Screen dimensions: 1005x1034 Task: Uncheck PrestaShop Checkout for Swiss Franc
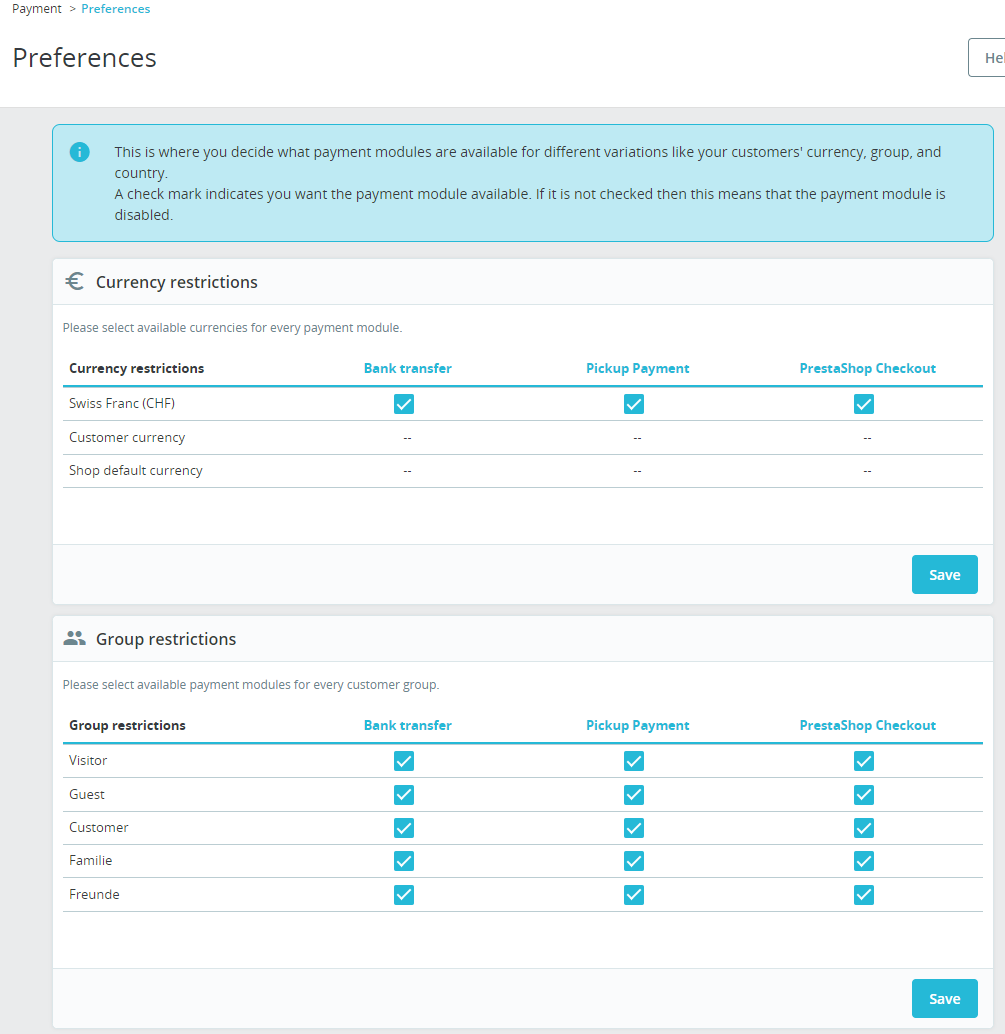point(863,403)
